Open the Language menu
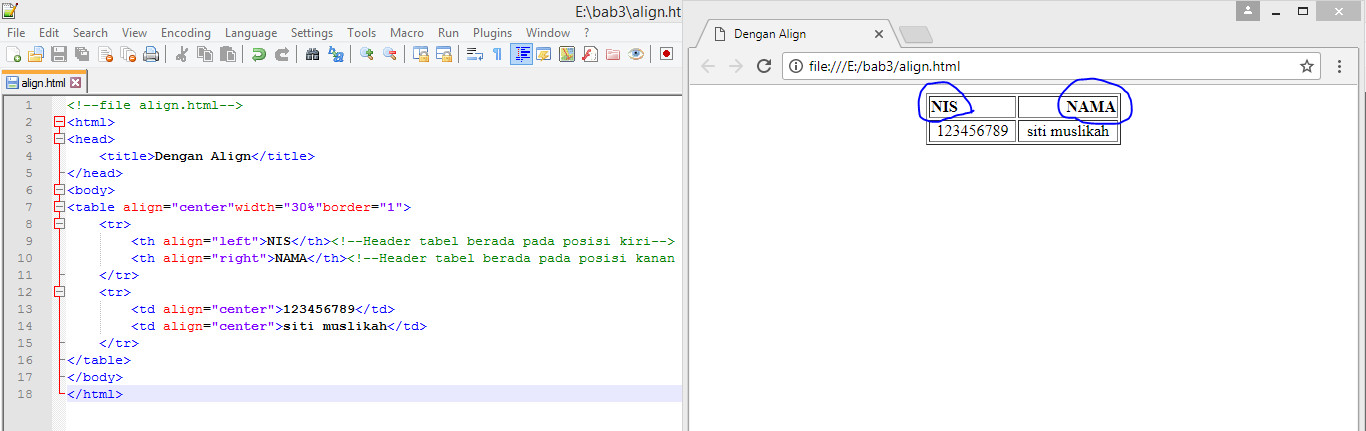The height and width of the screenshot is (431, 1366). click(251, 33)
